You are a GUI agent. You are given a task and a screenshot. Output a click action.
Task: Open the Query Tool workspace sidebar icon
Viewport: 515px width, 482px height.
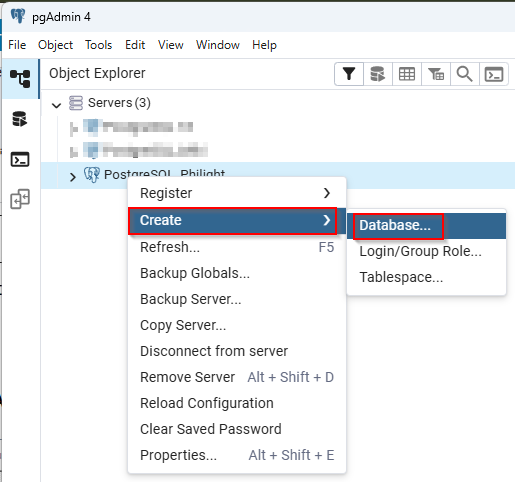pos(20,119)
